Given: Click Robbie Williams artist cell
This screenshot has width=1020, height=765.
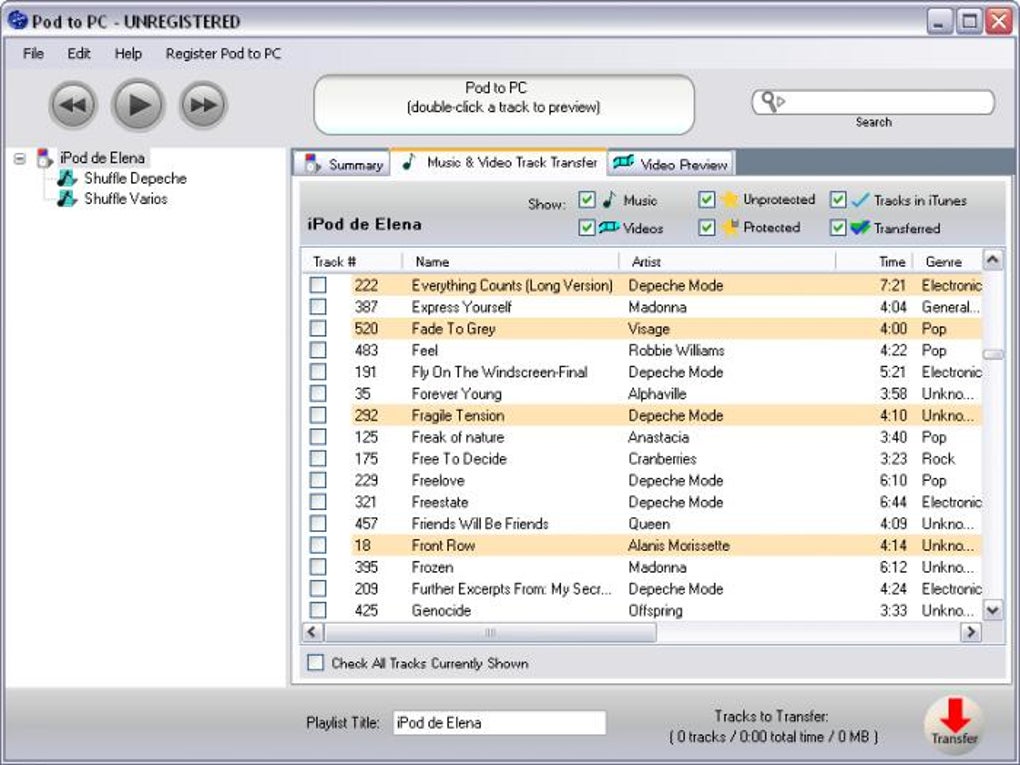Looking at the screenshot, I should coord(676,350).
